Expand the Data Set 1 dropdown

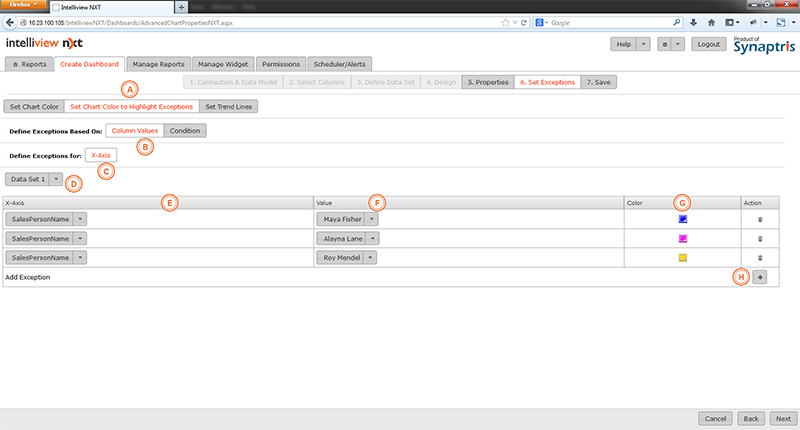pos(56,179)
